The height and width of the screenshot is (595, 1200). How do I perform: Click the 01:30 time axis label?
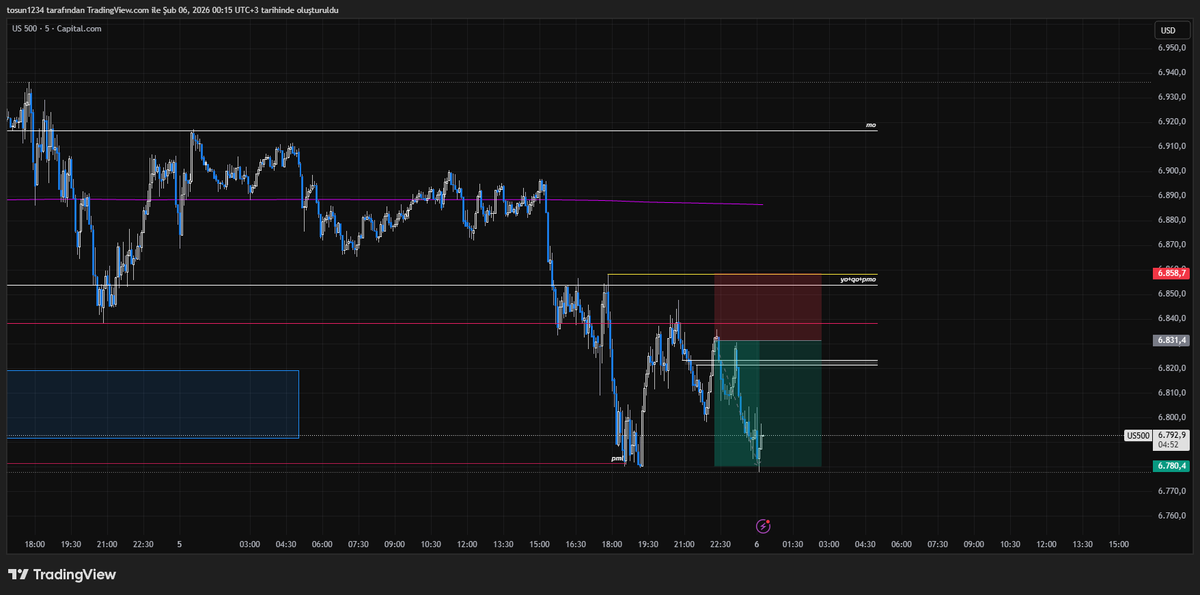793,544
